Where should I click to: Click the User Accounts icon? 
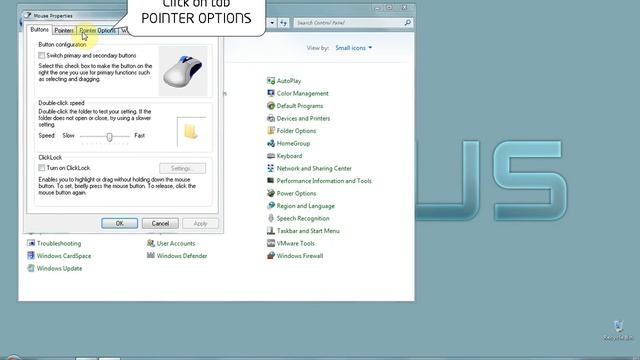[x=151, y=243]
